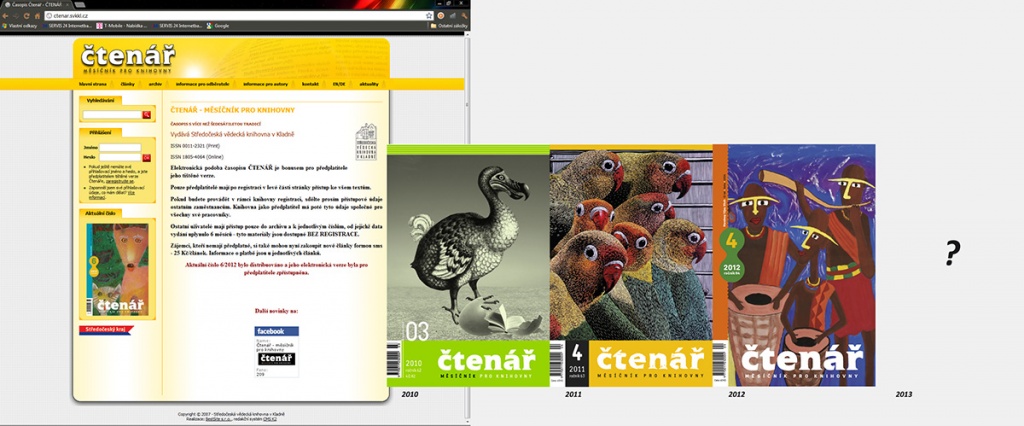Click the ČTENÁŘ - MĚSÍČNÍK PRO KNIHOVNY heading
Viewport: 1024px width, 426px height.
(x=232, y=110)
